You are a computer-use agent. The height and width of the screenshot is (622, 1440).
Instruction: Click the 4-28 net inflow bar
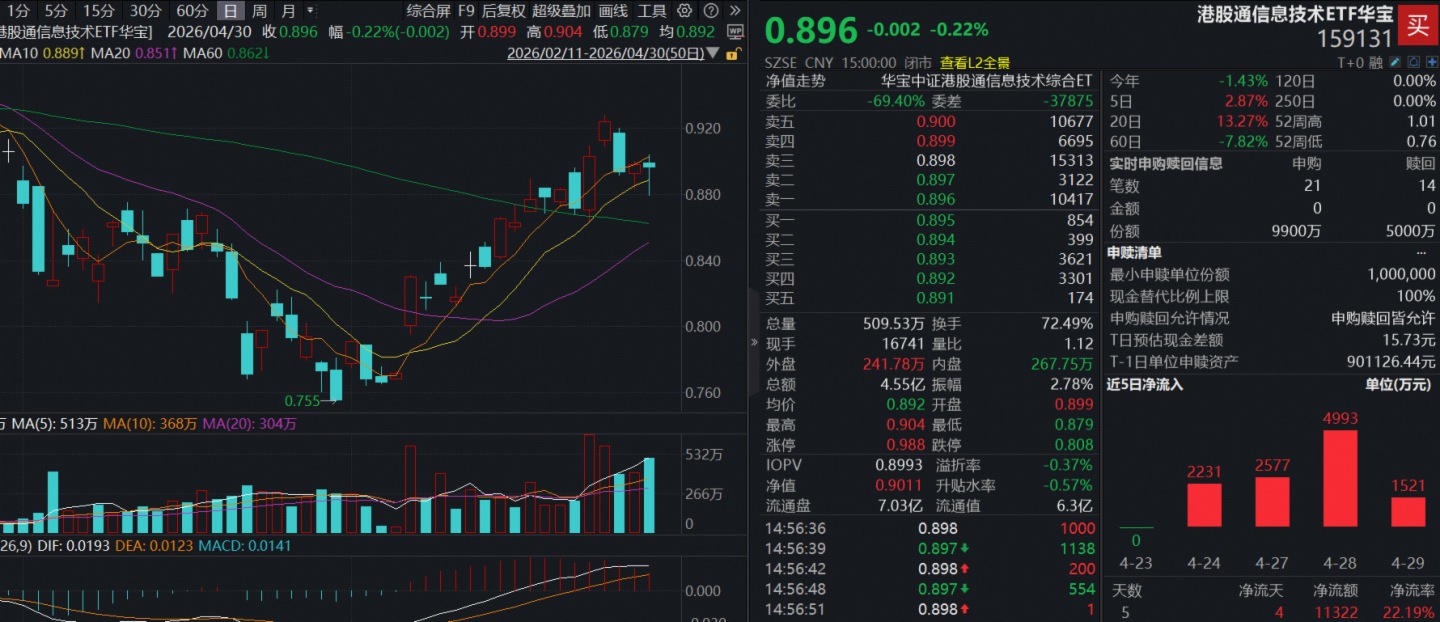click(x=1340, y=478)
